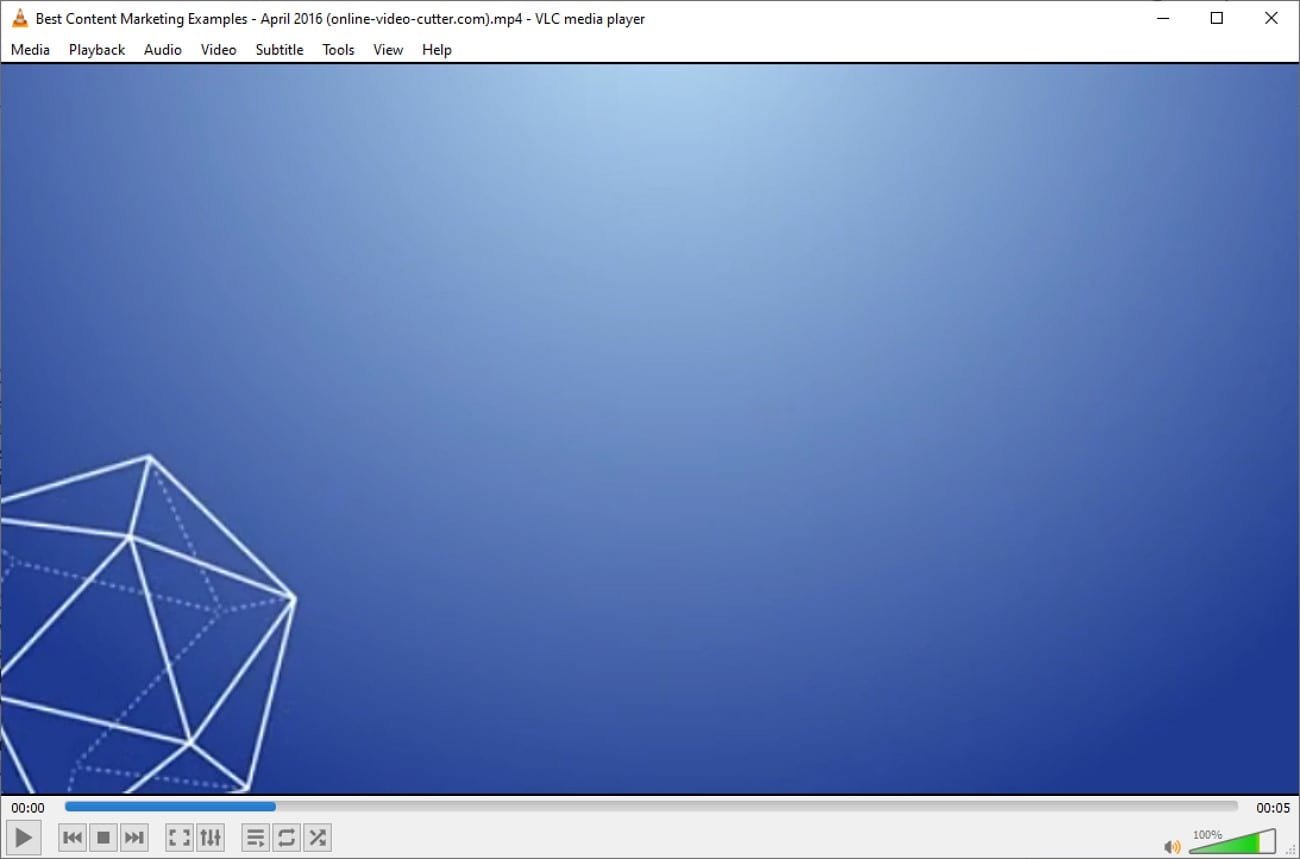Open the extended settings equalizer icon
This screenshot has width=1300, height=859.
click(210, 837)
